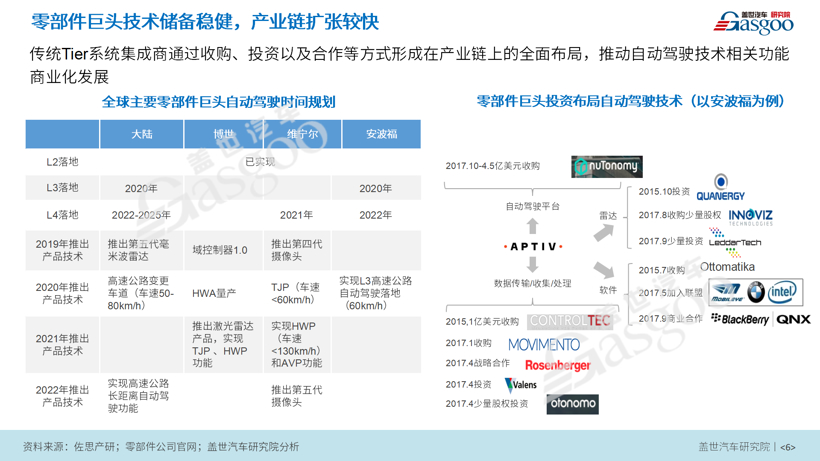Click the 2015,1亿美元收购 text

pyautogui.click(x=482, y=321)
